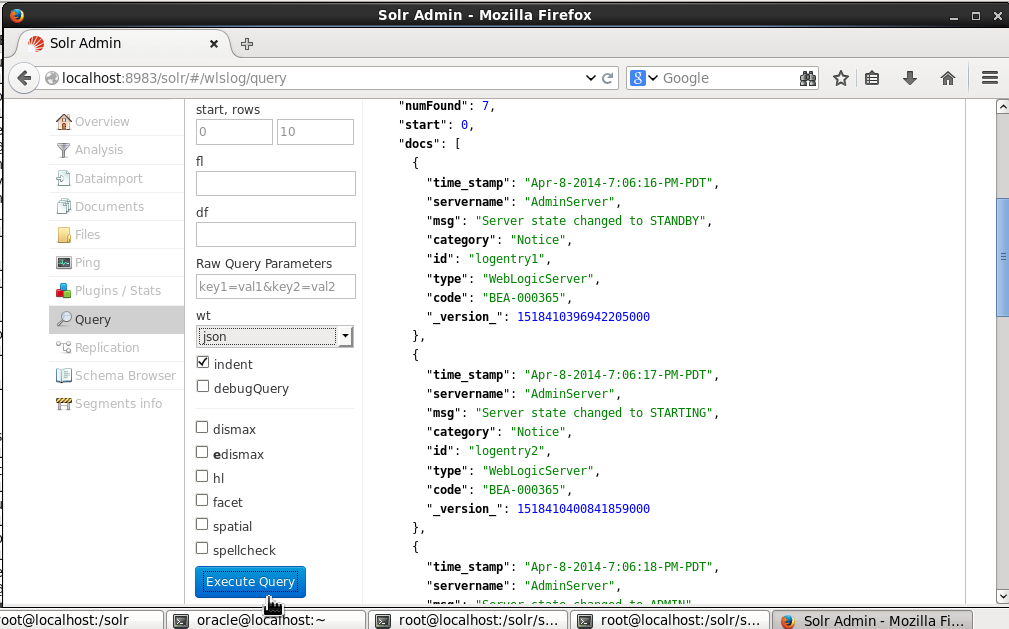Click the scrollbar down arrow
The height and width of the screenshot is (629, 1009).
point(1003,597)
